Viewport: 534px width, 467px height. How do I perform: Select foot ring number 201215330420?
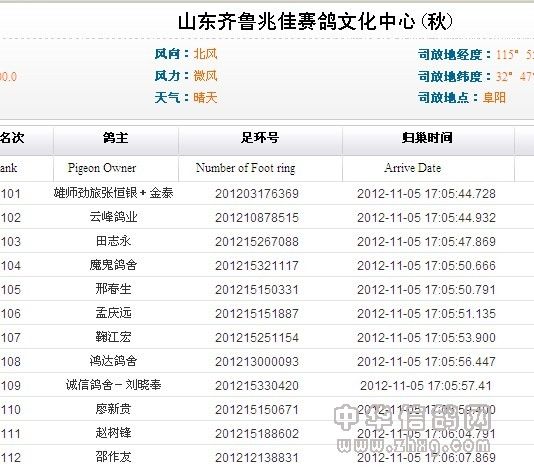coord(257,386)
